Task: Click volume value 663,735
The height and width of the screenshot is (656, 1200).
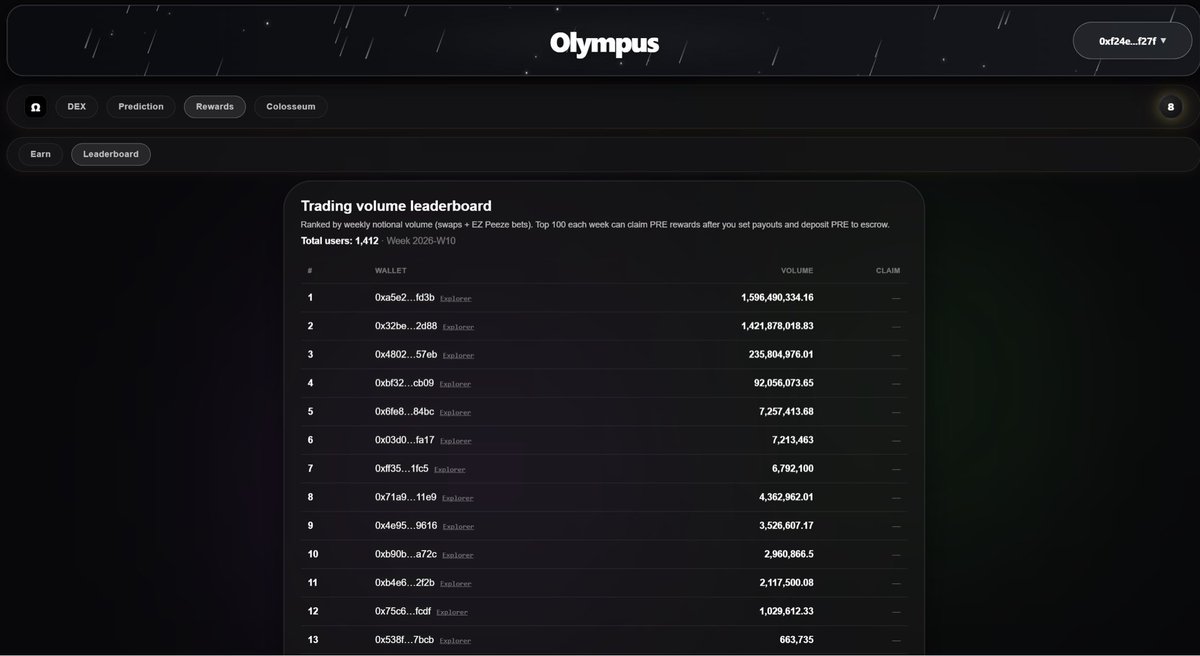Action: coord(797,639)
